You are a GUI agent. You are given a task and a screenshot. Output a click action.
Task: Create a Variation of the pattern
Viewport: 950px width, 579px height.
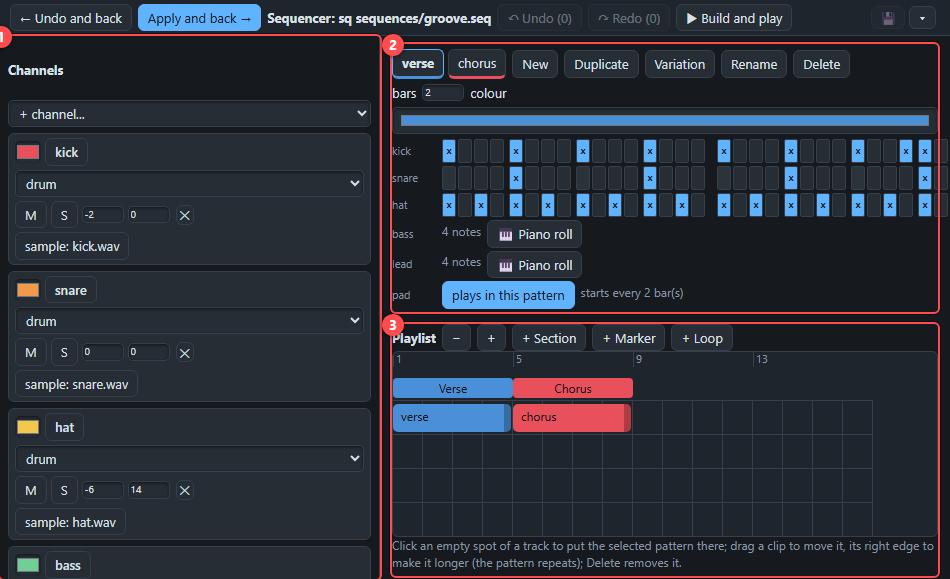pos(679,64)
